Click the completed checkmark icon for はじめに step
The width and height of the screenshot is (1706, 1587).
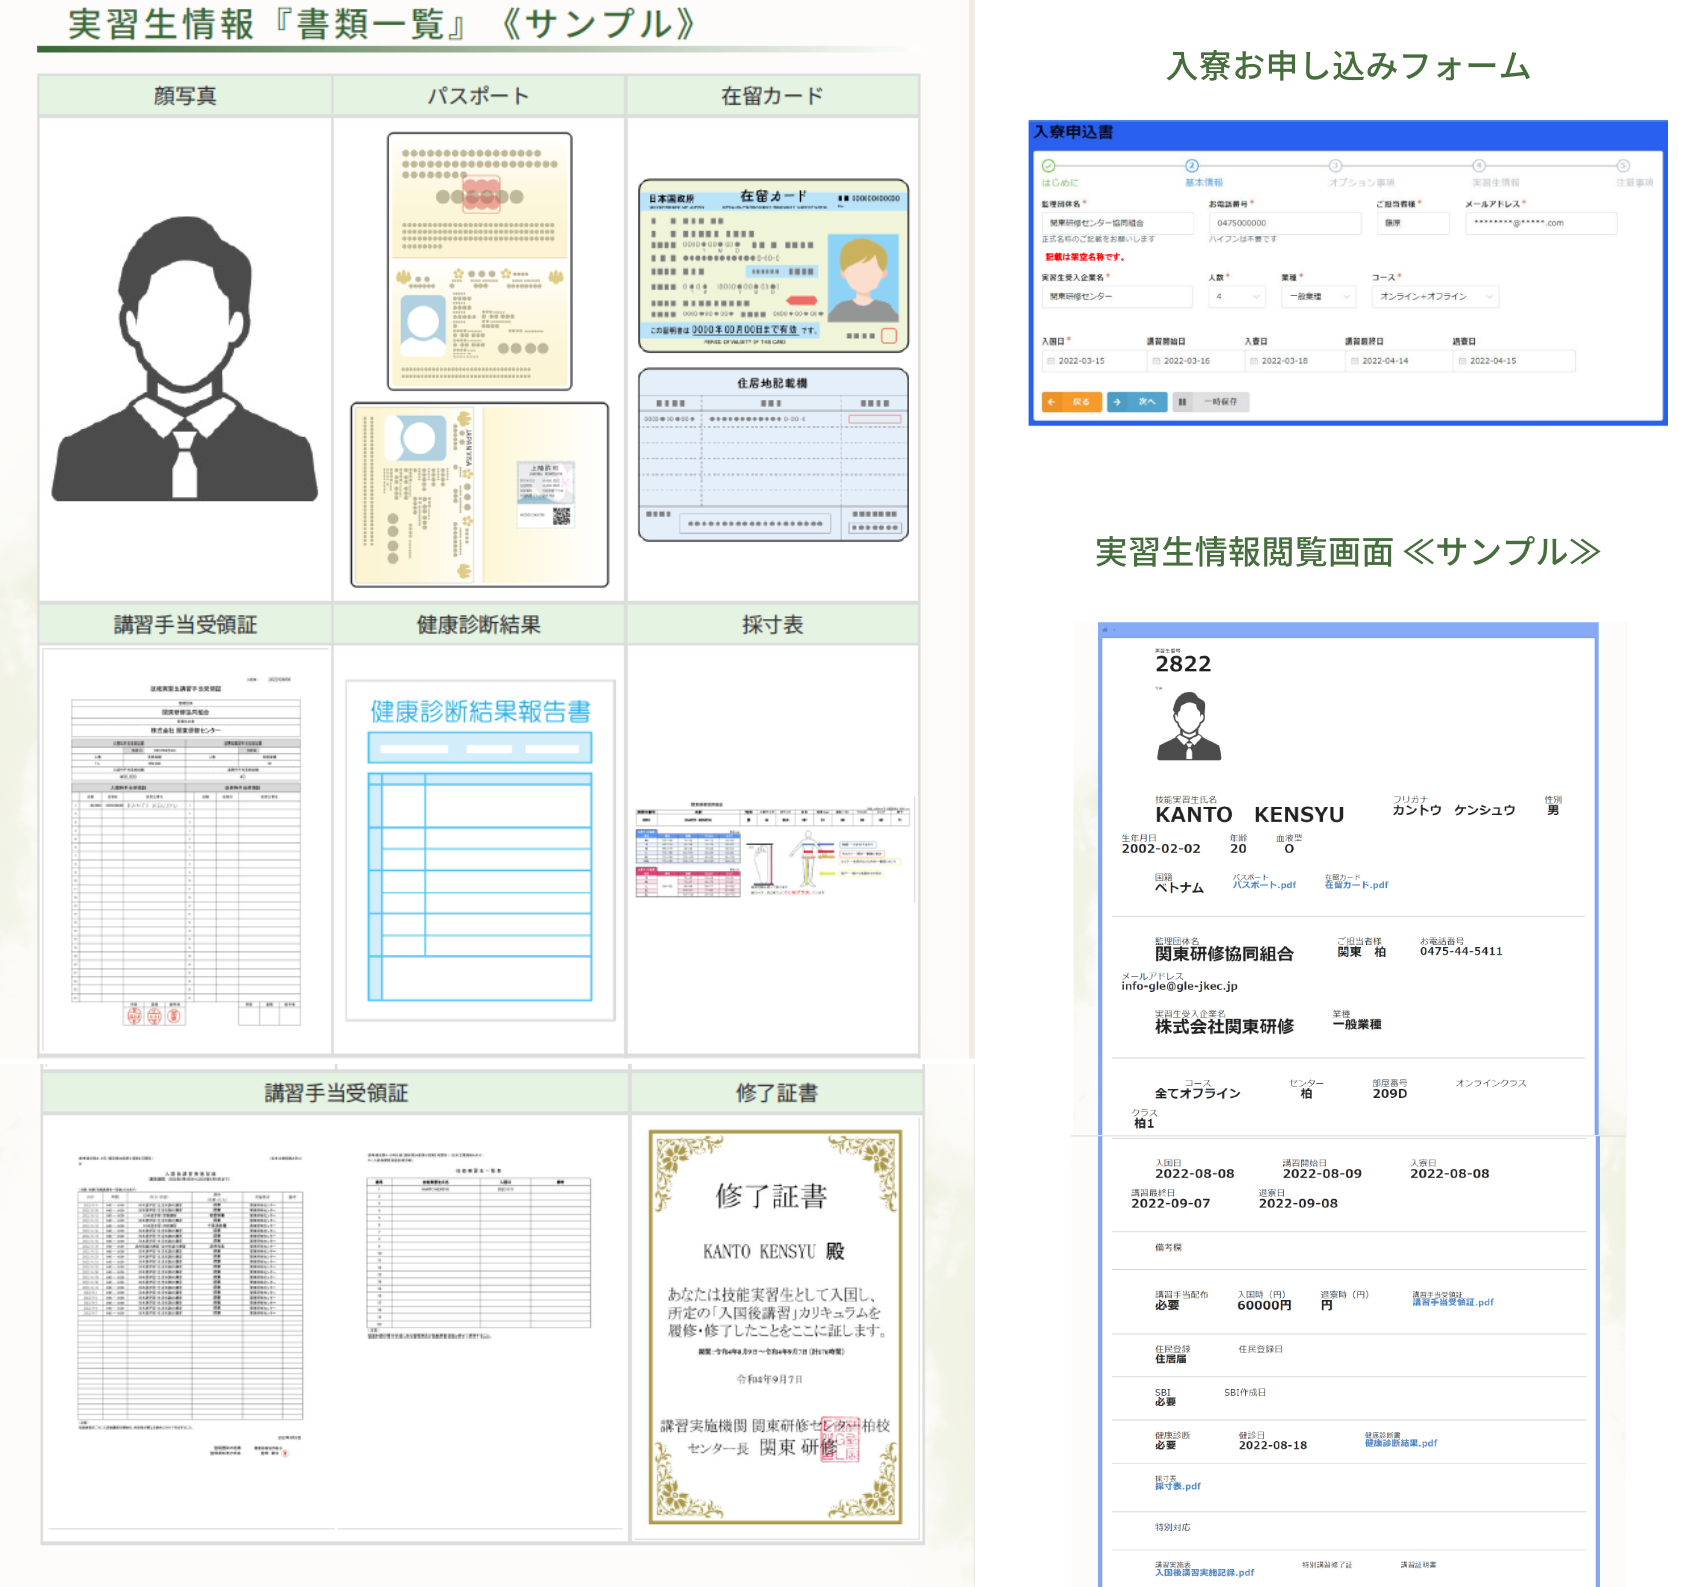click(1048, 166)
